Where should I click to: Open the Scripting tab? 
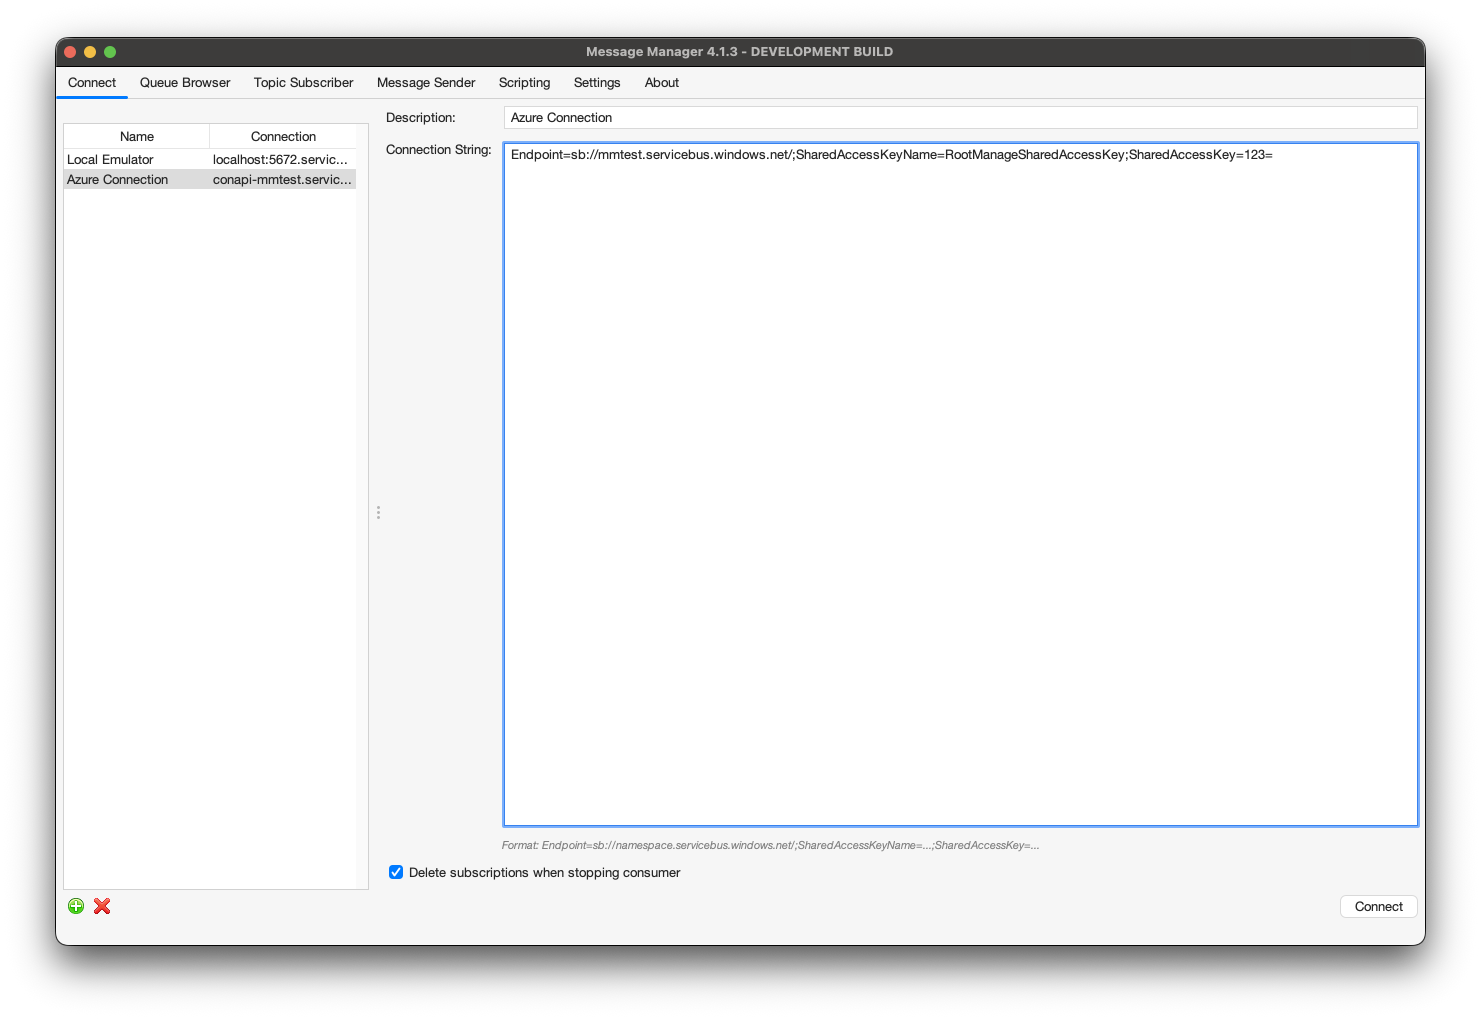click(x=524, y=82)
